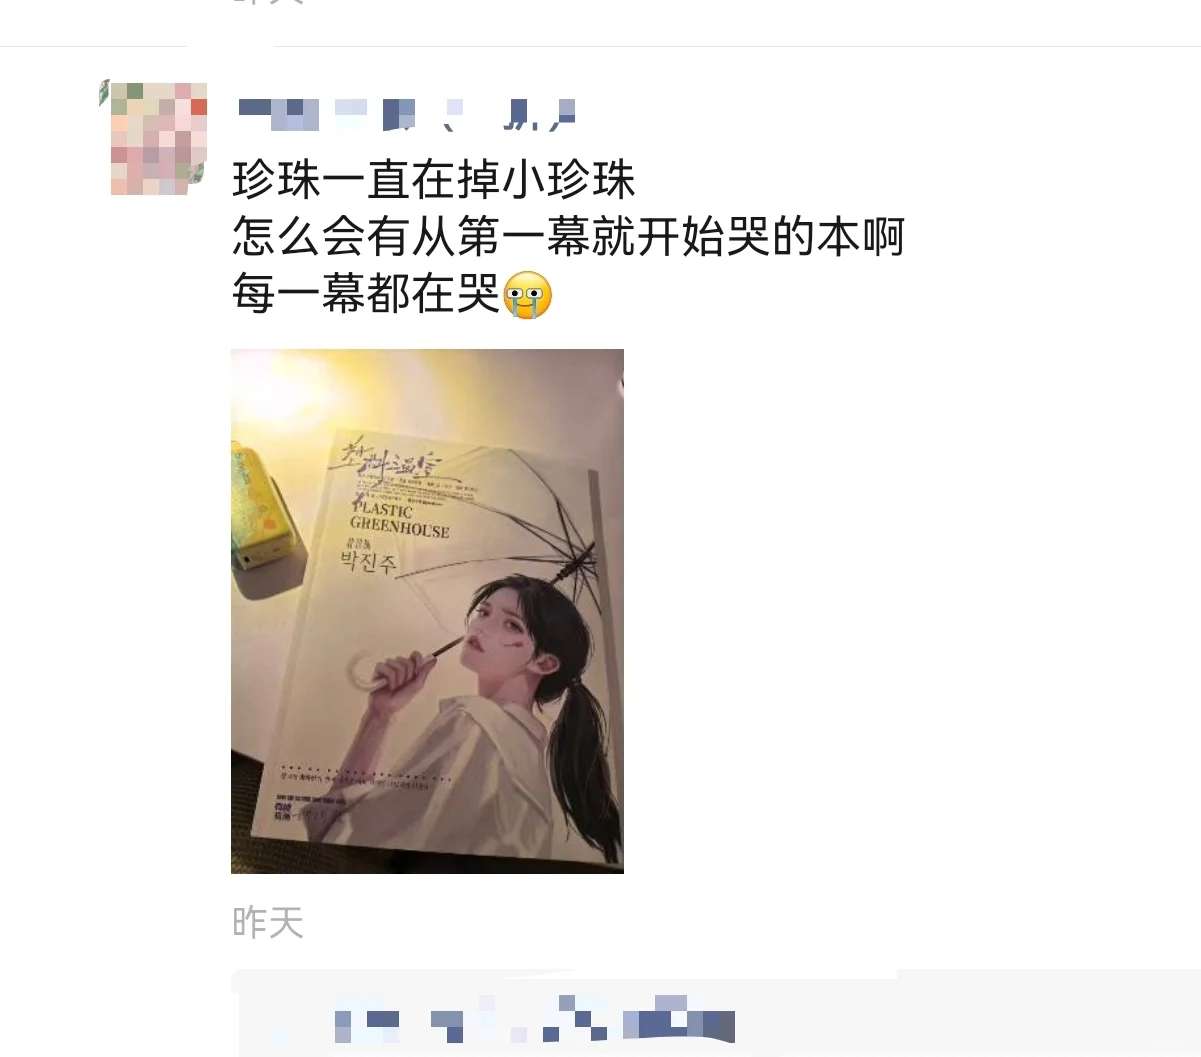Tap the calligraphy title atop book cover
This screenshot has width=1201, height=1057.
coord(390,460)
